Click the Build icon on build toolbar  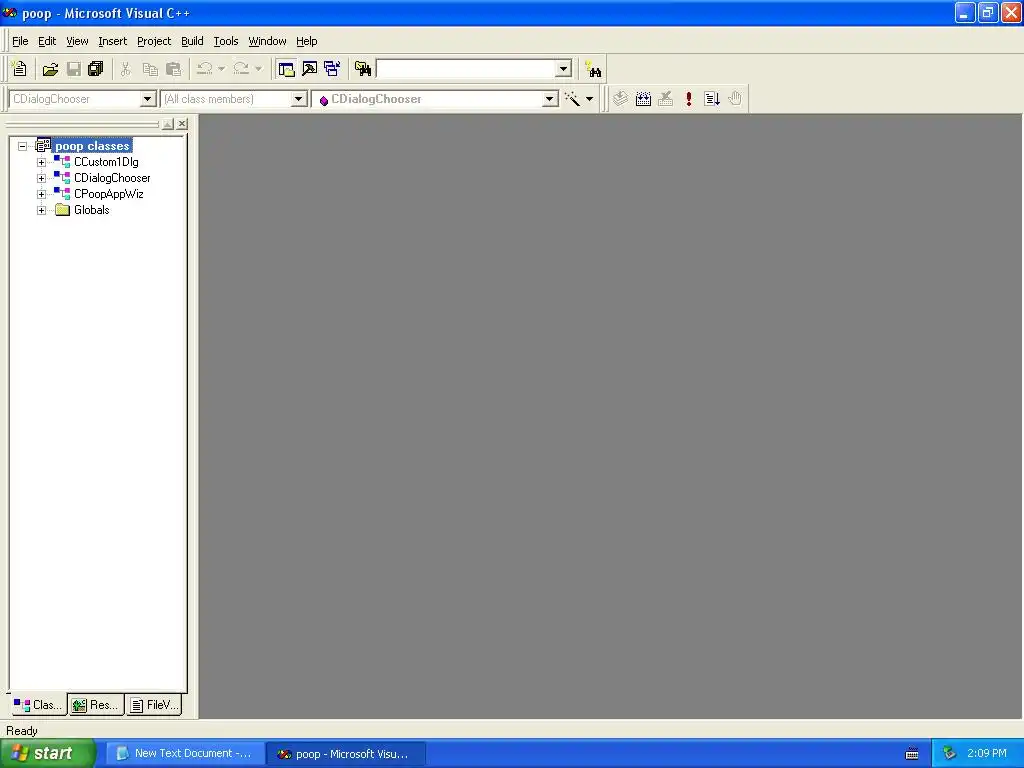pyautogui.click(x=643, y=99)
